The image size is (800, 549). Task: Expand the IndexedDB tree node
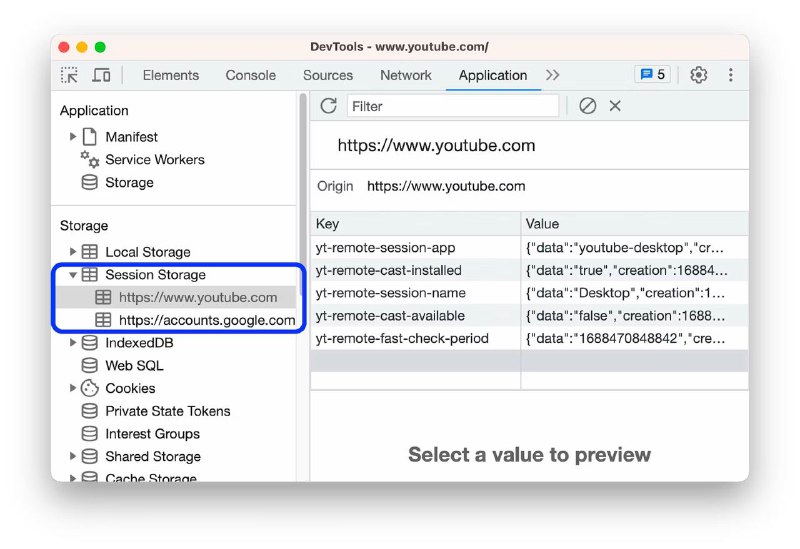coord(73,343)
